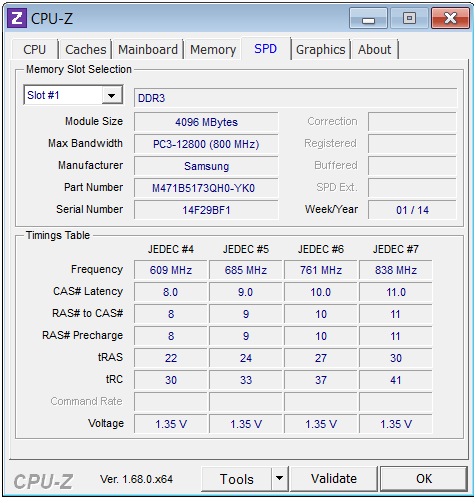Switch to the CPU tab
Image resolution: width=474 pixels, height=498 pixels.
point(34,50)
